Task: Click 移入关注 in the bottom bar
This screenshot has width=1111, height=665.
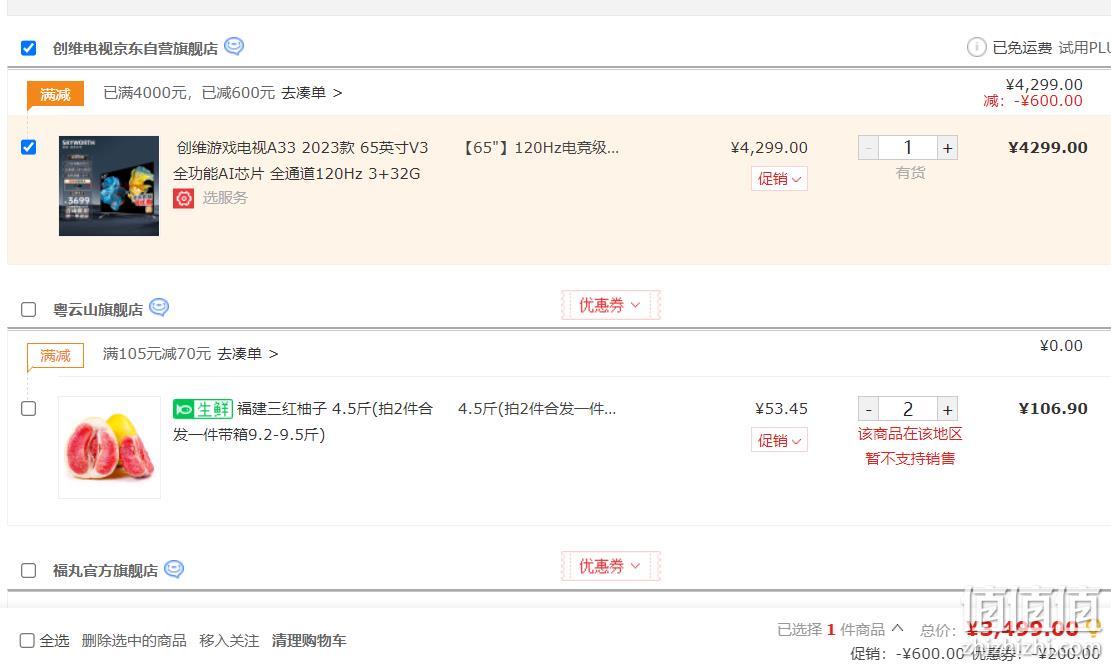Action: [x=229, y=641]
